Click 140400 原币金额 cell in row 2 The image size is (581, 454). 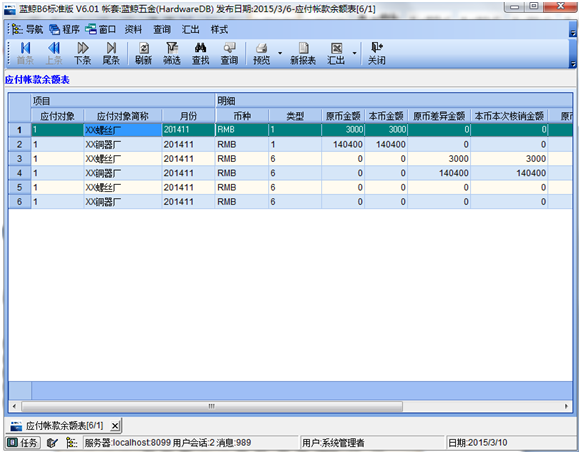(x=343, y=145)
